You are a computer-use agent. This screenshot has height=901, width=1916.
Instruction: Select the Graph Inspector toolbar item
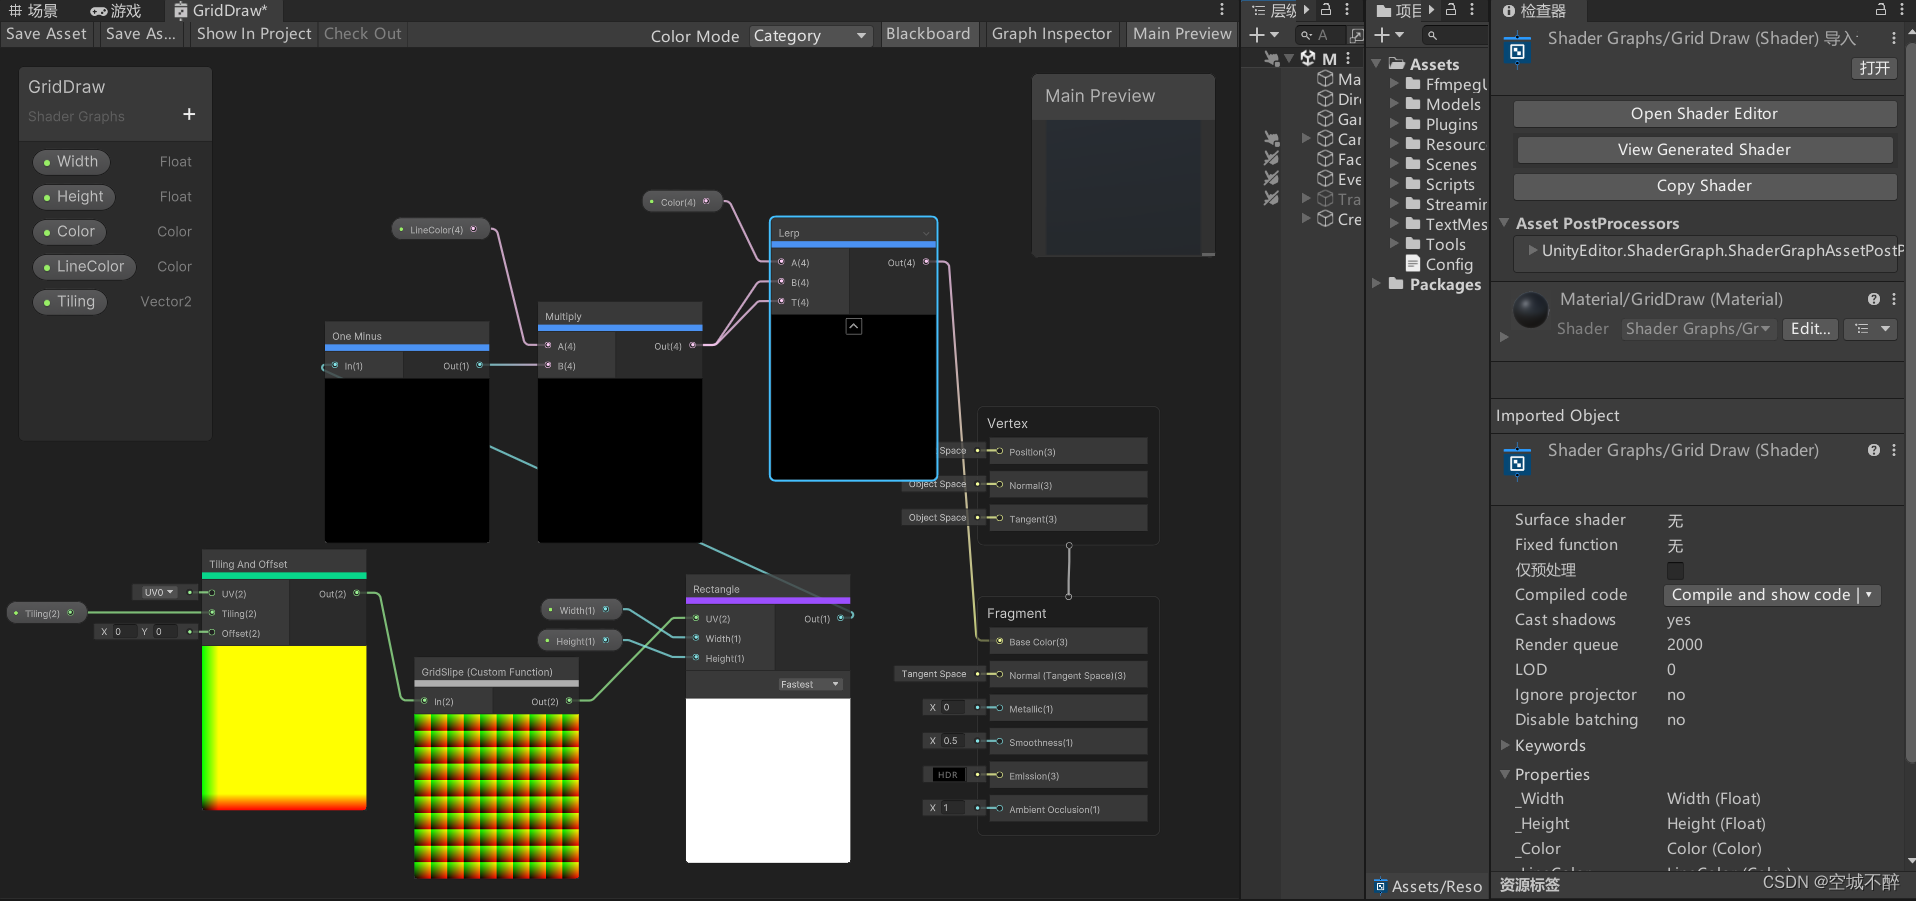pyautogui.click(x=1051, y=33)
